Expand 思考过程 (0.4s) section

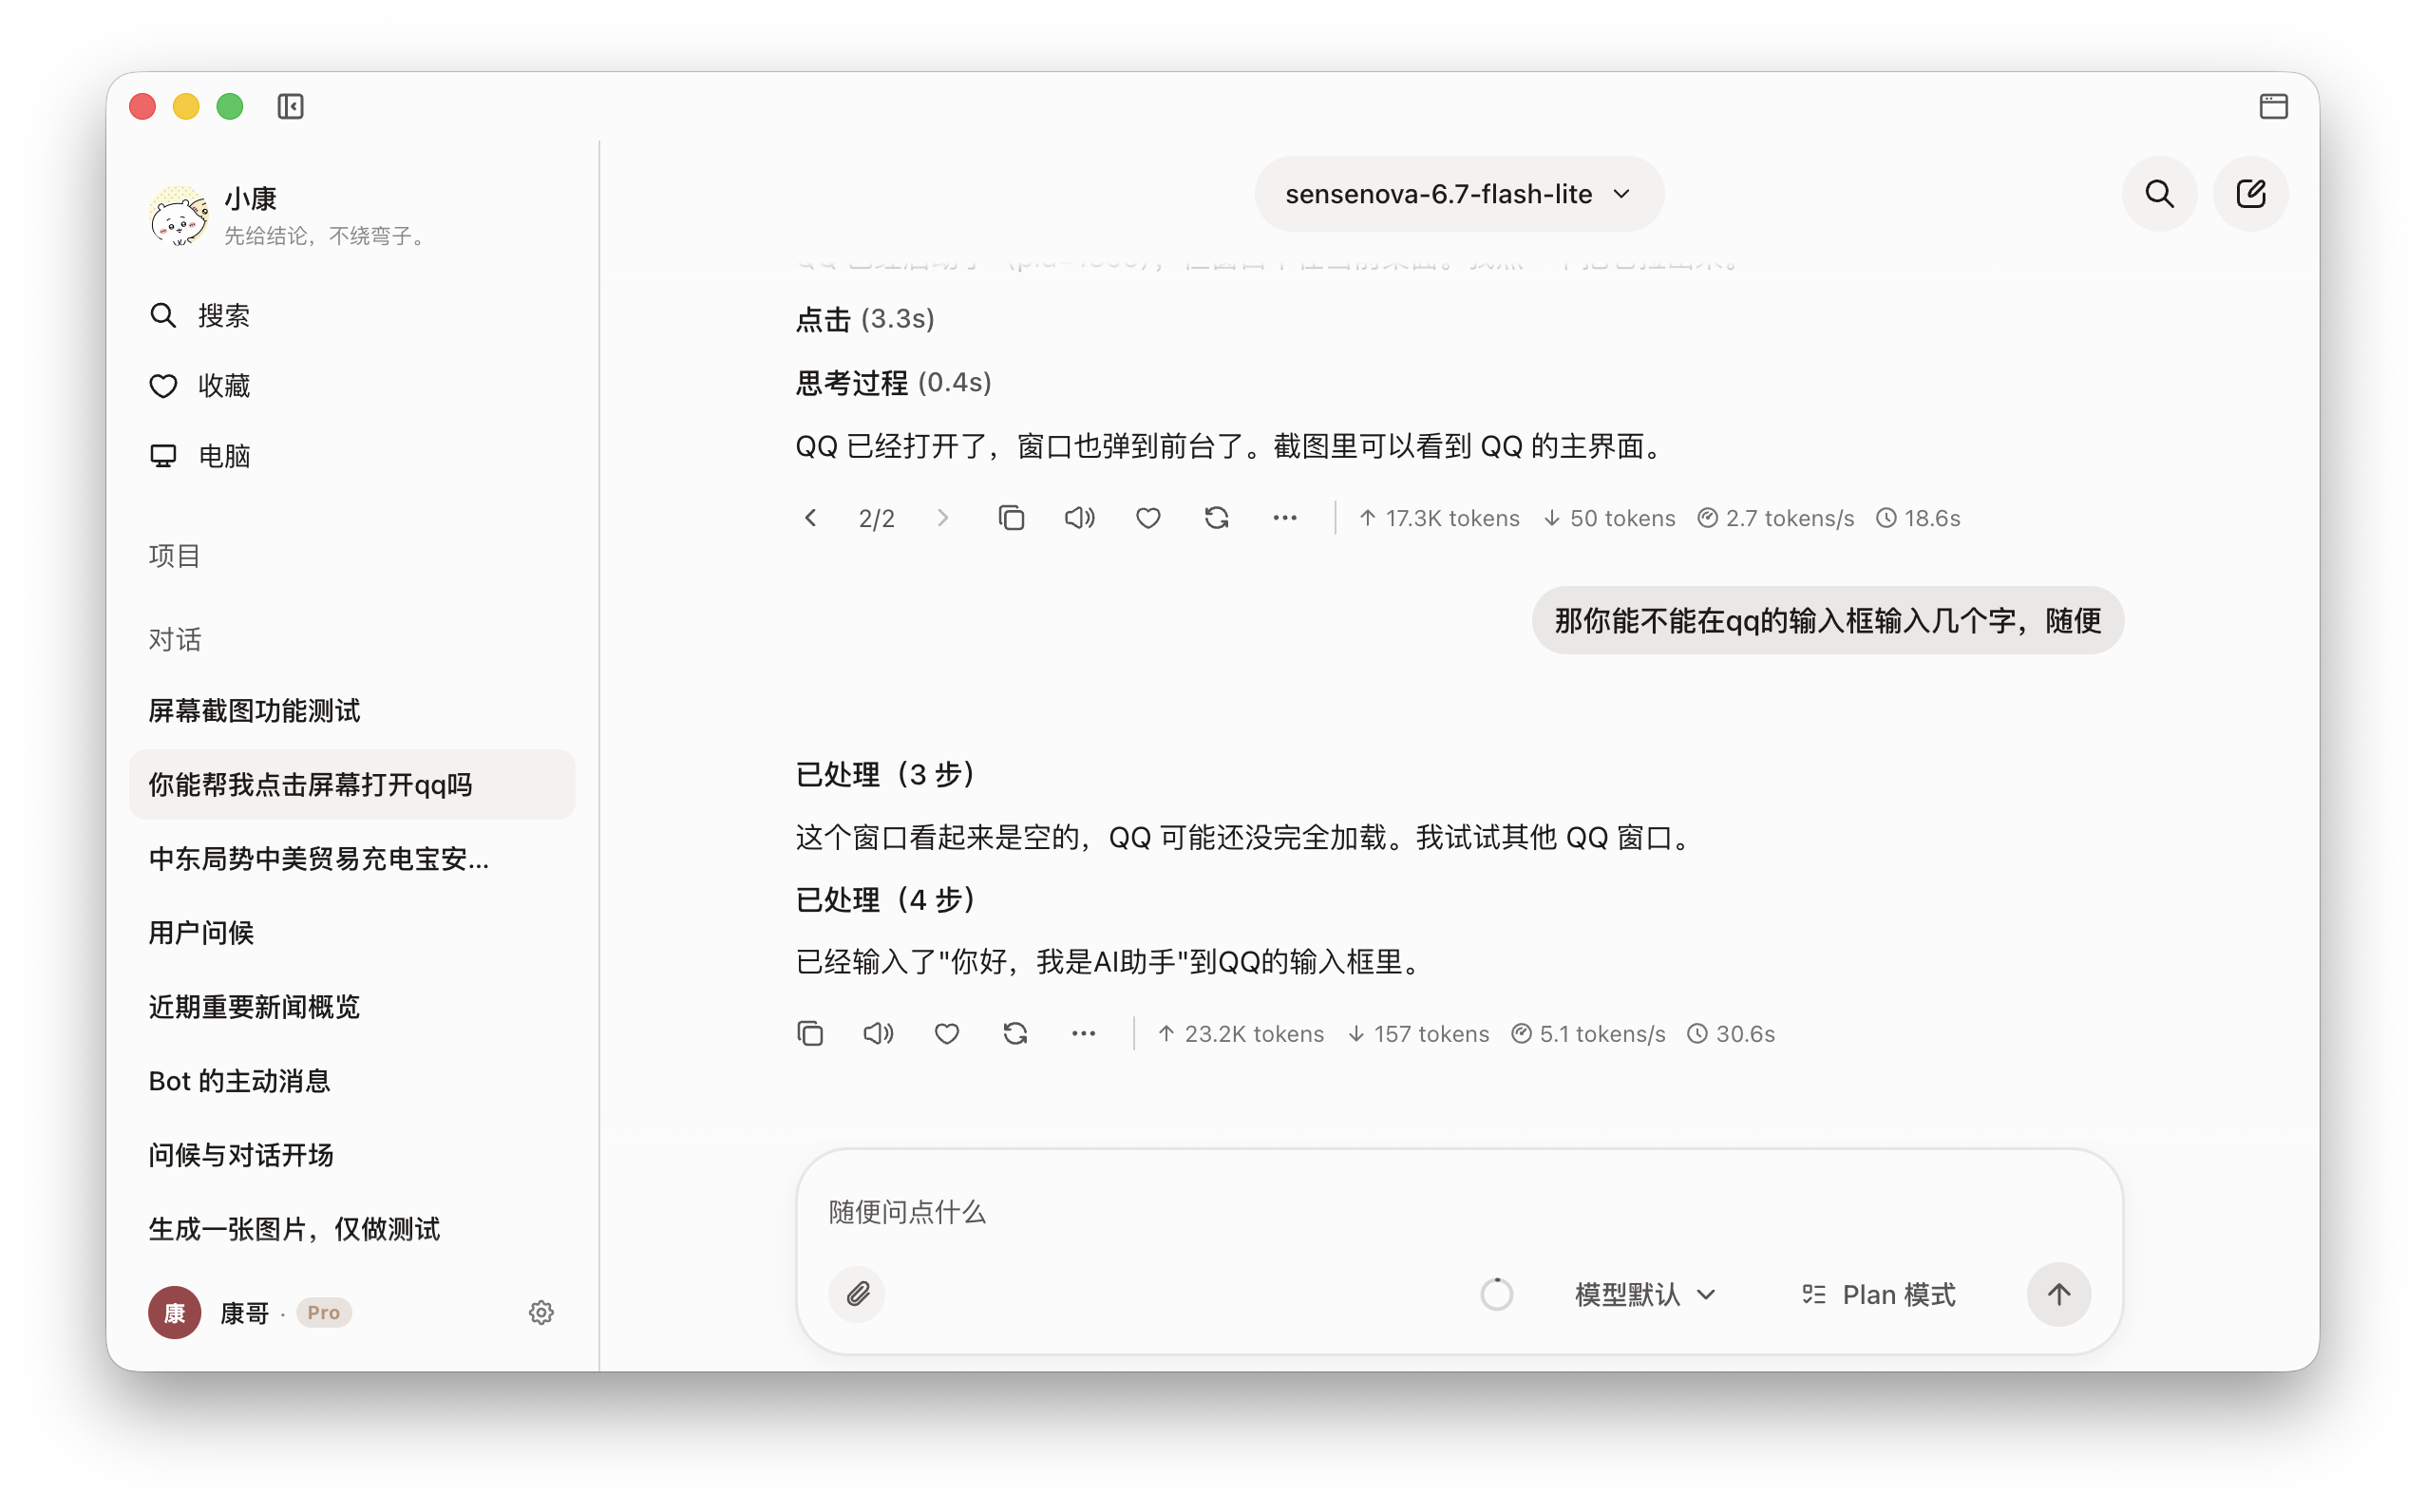[x=893, y=382]
